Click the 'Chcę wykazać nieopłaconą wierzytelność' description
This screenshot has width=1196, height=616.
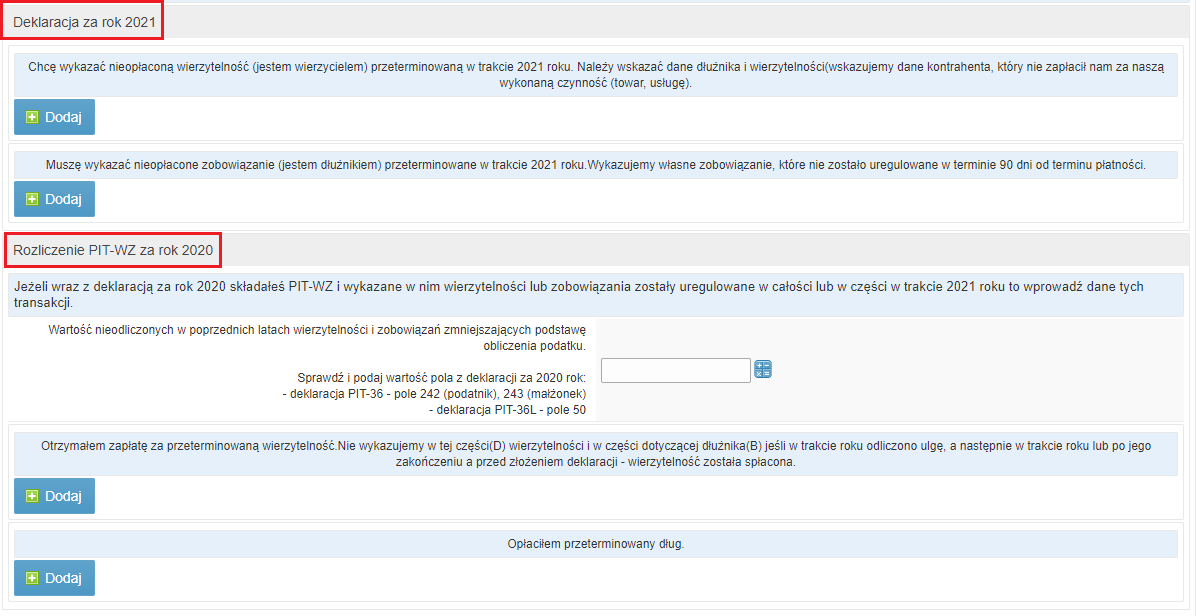[596, 75]
